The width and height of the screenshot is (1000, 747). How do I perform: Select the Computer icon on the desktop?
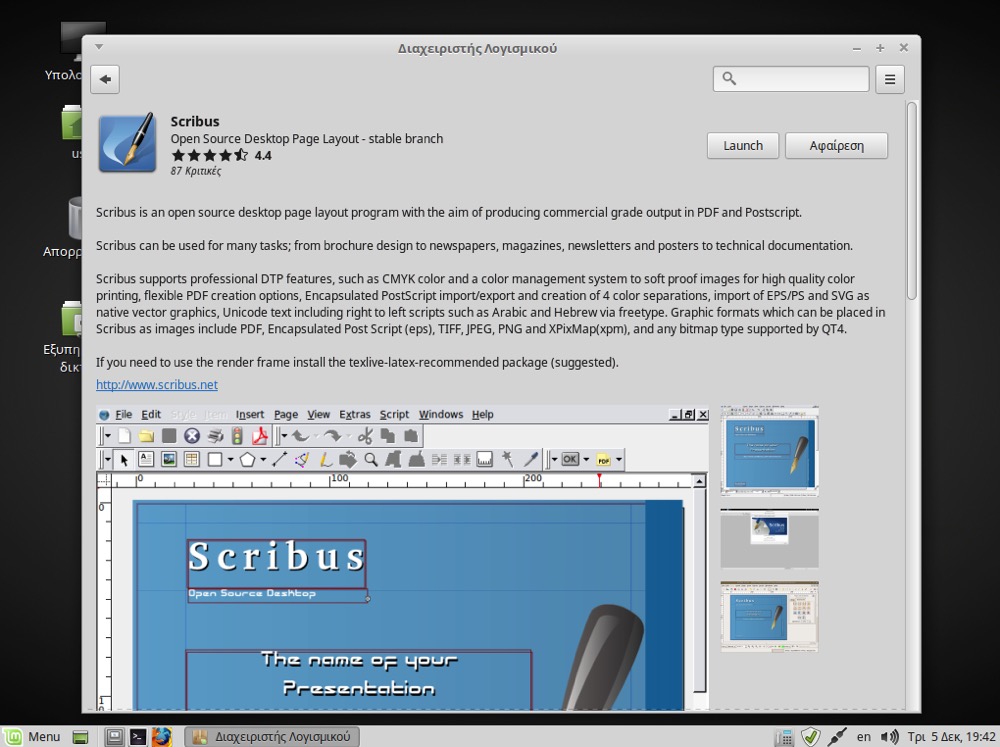pyautogui.click(x=71, y=40)
